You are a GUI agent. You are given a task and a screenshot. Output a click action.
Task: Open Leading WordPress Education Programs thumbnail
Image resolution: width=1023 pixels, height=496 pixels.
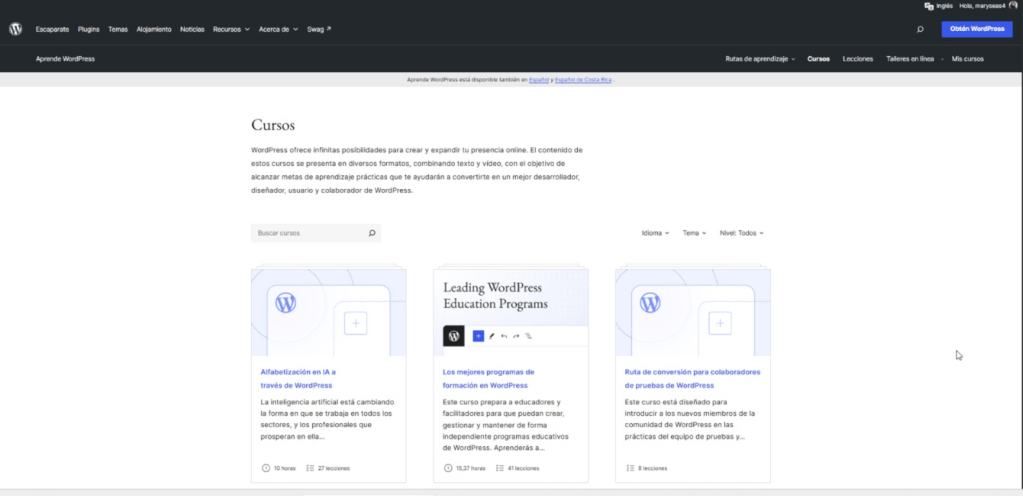510,312
